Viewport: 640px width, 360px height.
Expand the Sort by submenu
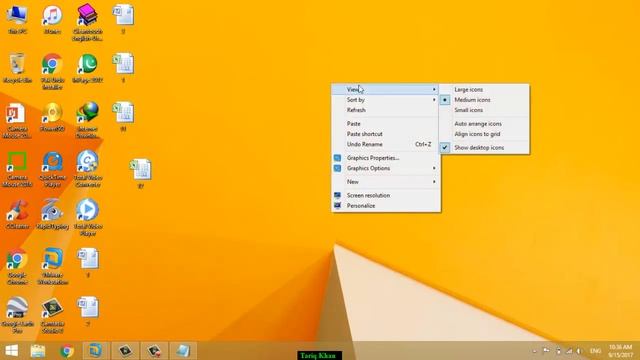click(386, 100)
